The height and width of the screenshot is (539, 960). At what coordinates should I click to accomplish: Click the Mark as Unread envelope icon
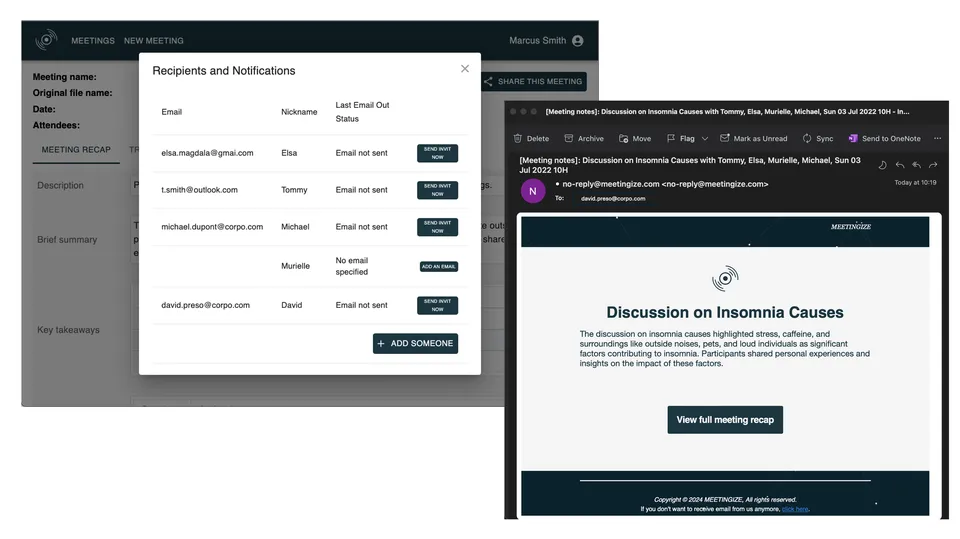(x=725, y=138)
